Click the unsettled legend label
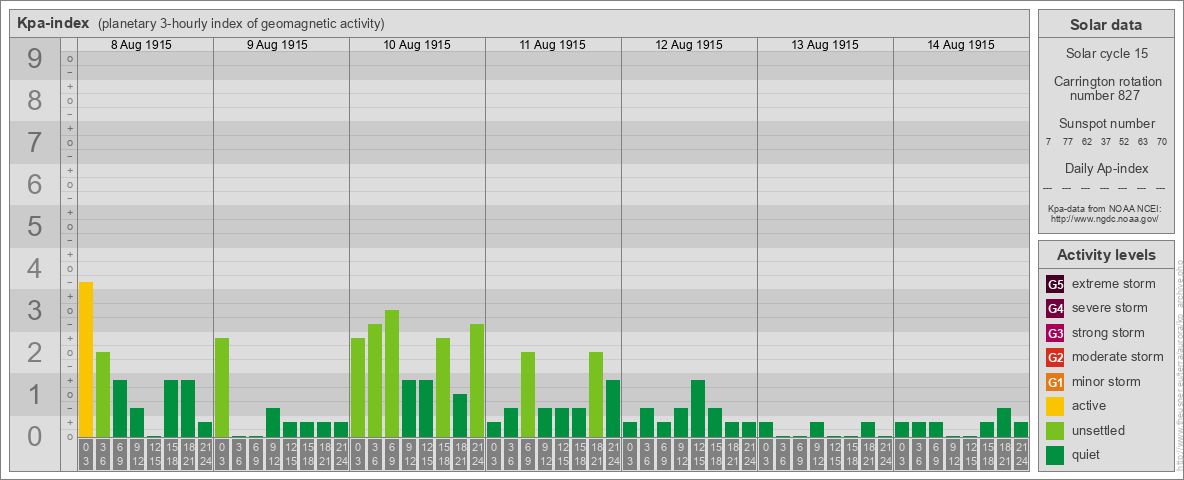 tap(1099, 430)
